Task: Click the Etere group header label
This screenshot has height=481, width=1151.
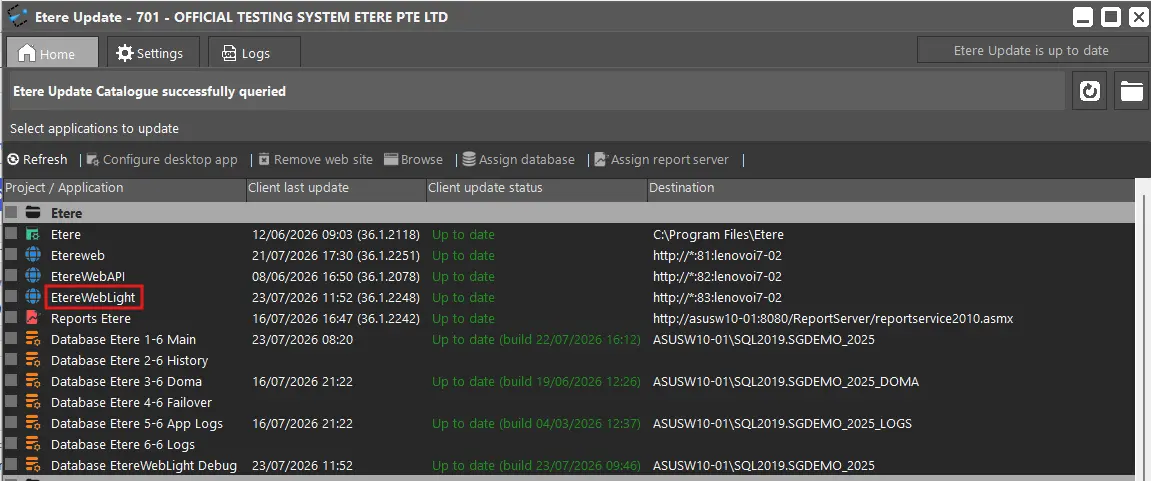Action: tap(66, 213)
